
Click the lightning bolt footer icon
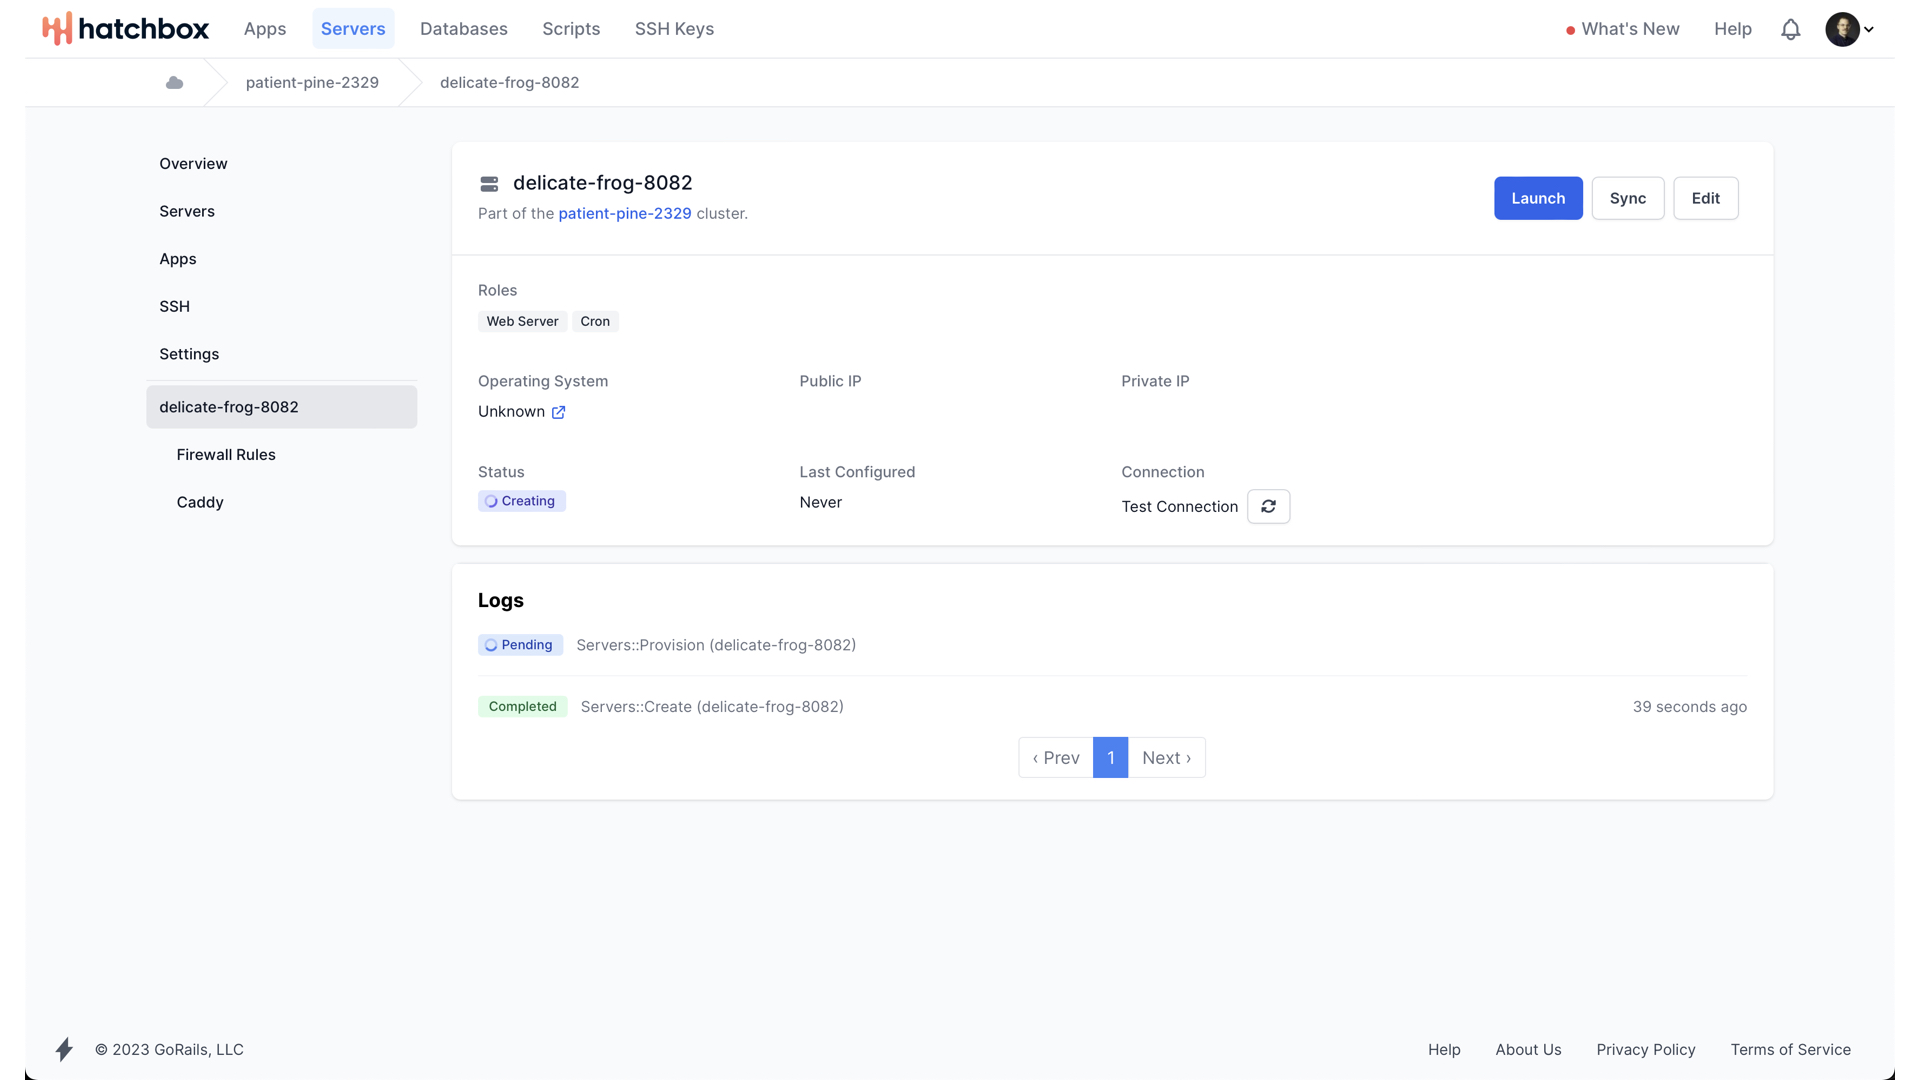pyautogui.click(x=64, y=1049)
